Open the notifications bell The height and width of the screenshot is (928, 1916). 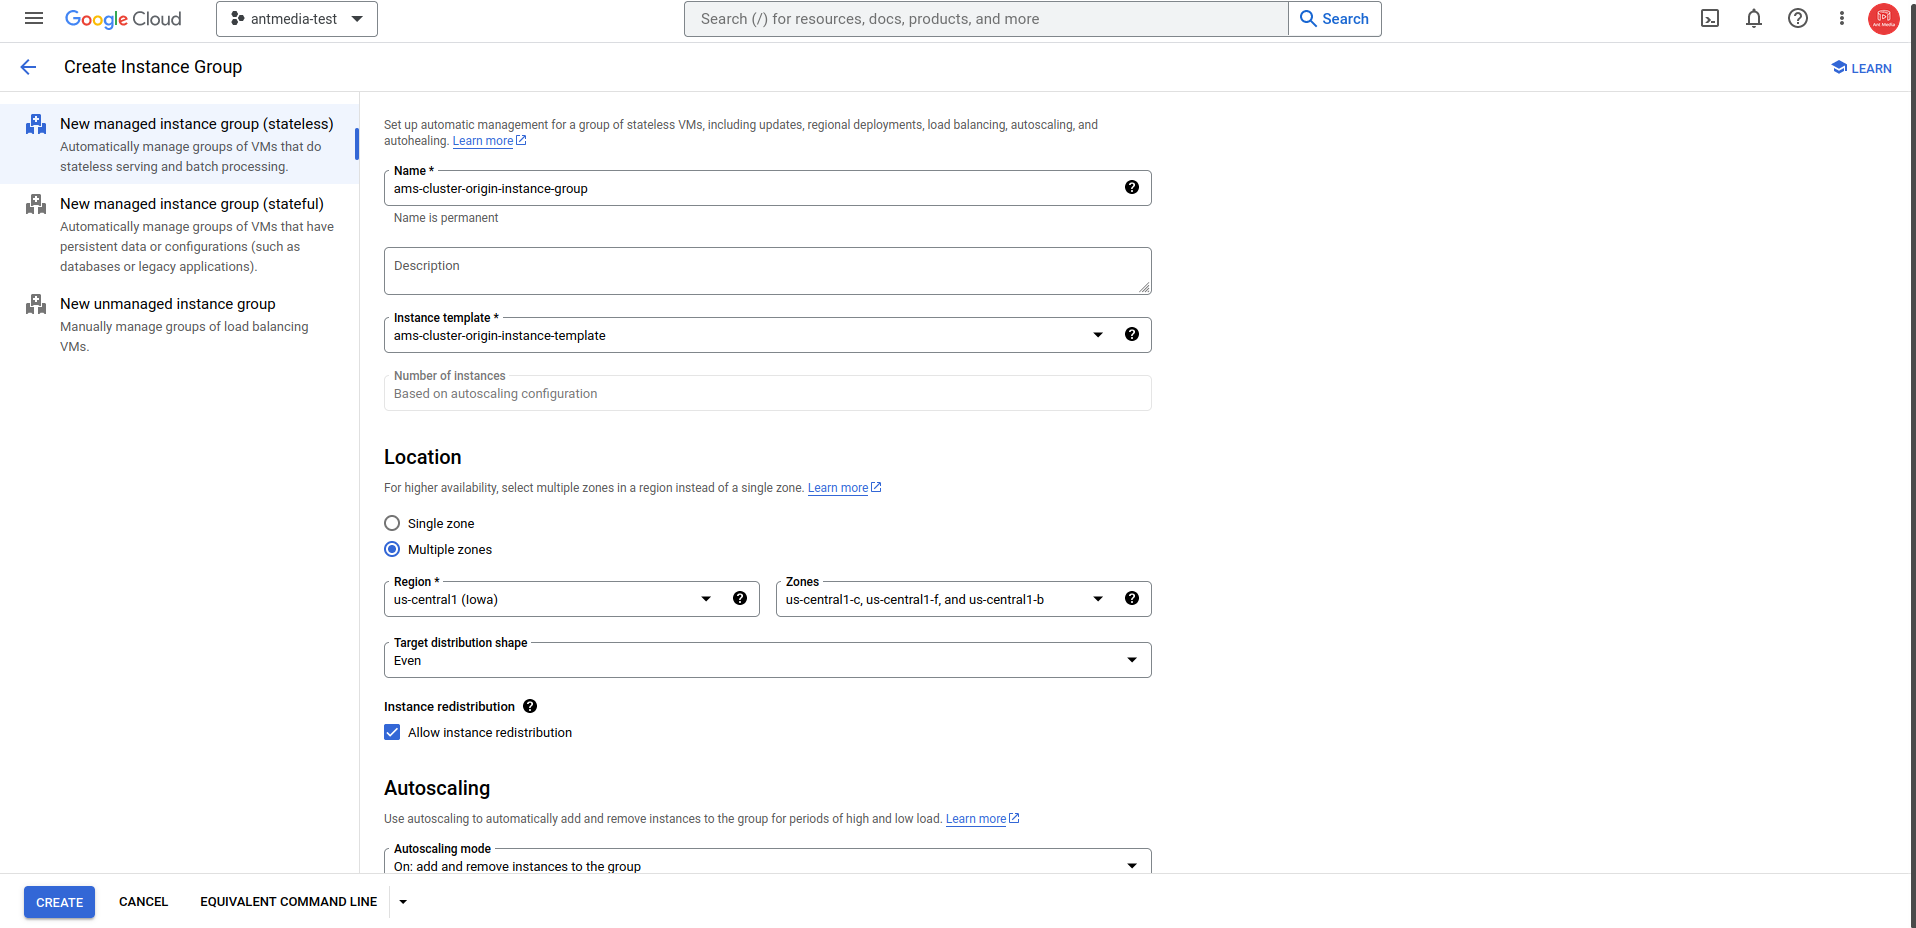1754,18
